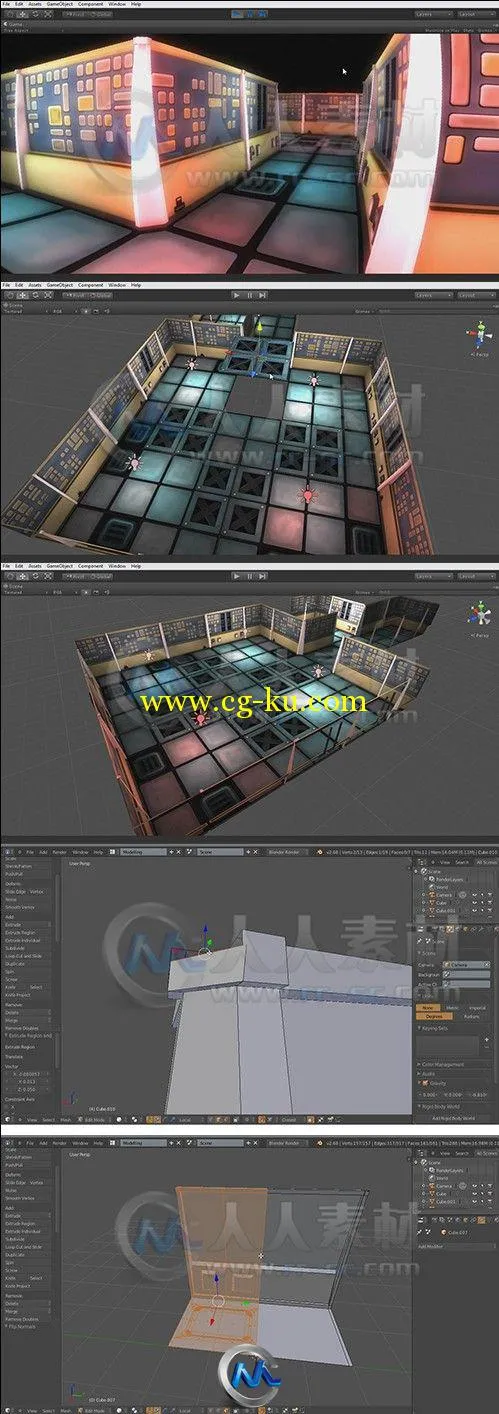Image resolution: width=499 pixels, height=1414 pixels.
Task: Open Gizmos dropdown in second Unity Scene view
Action: [x=365, y=310]
